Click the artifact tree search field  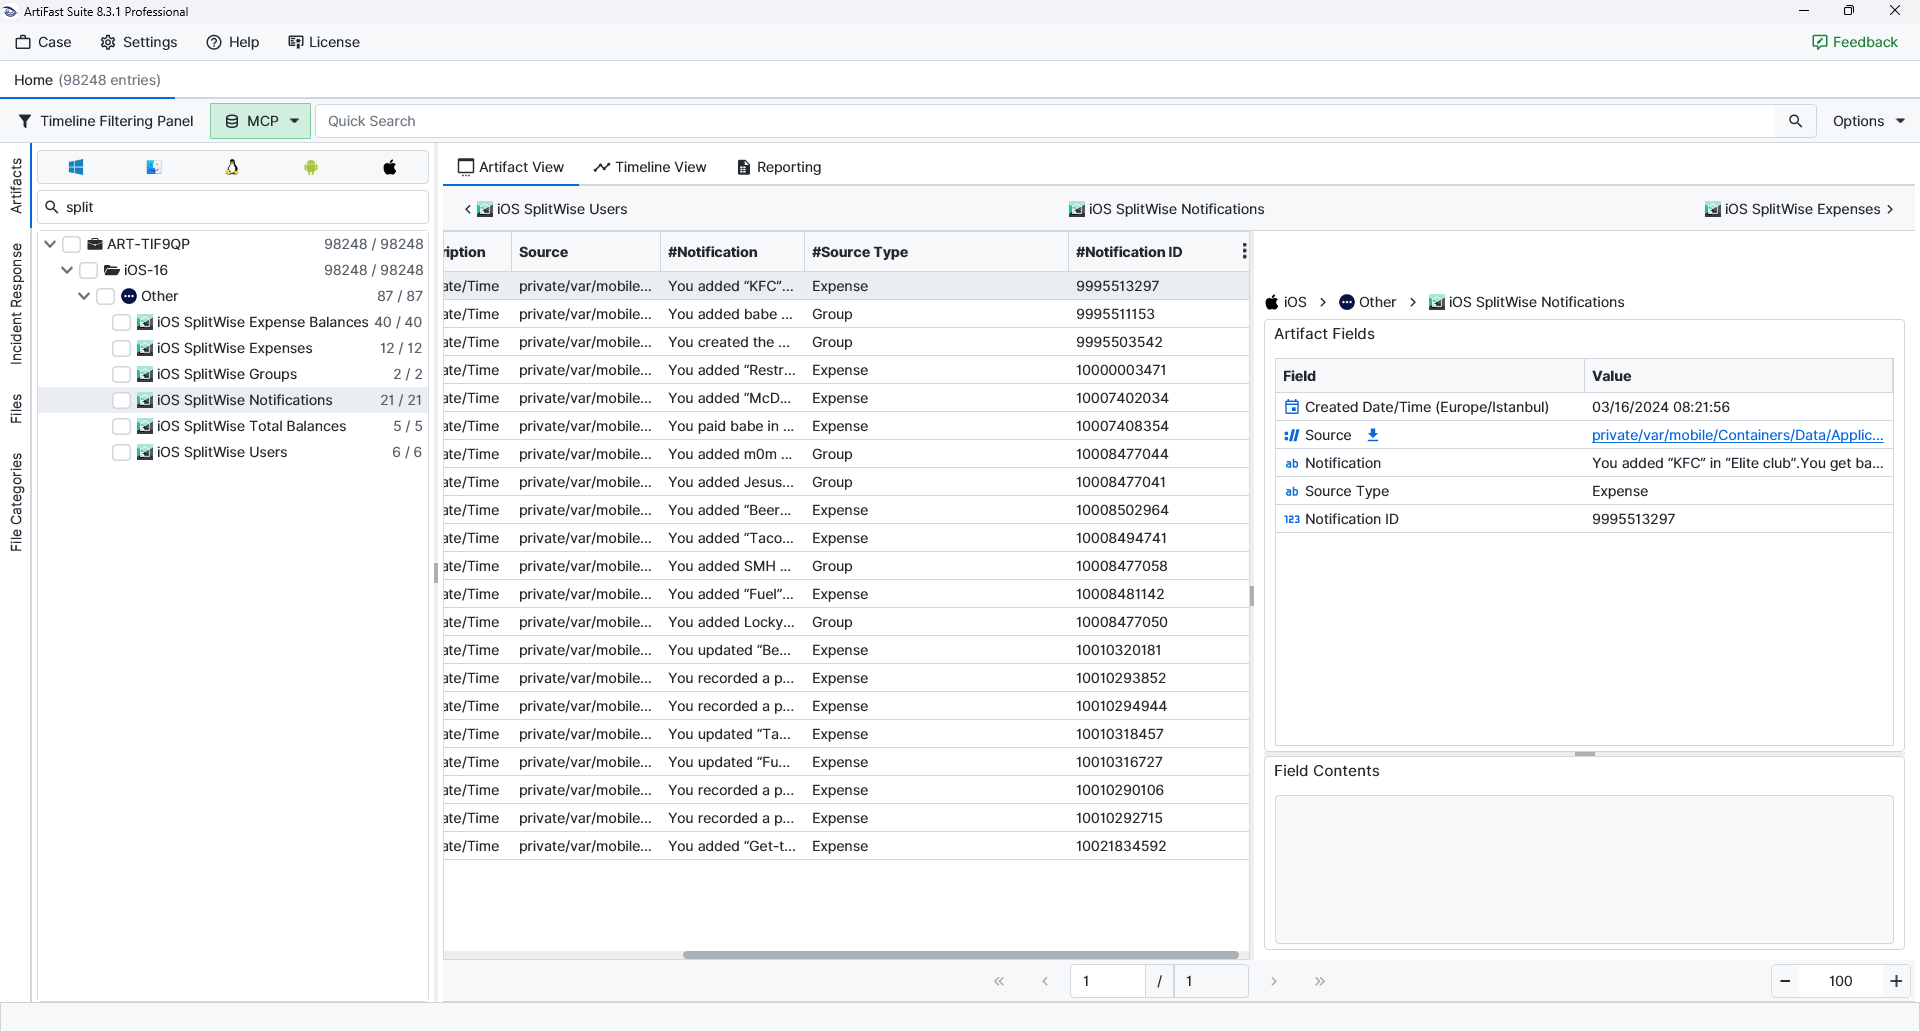pyautogui.click(x=233, y=207)
